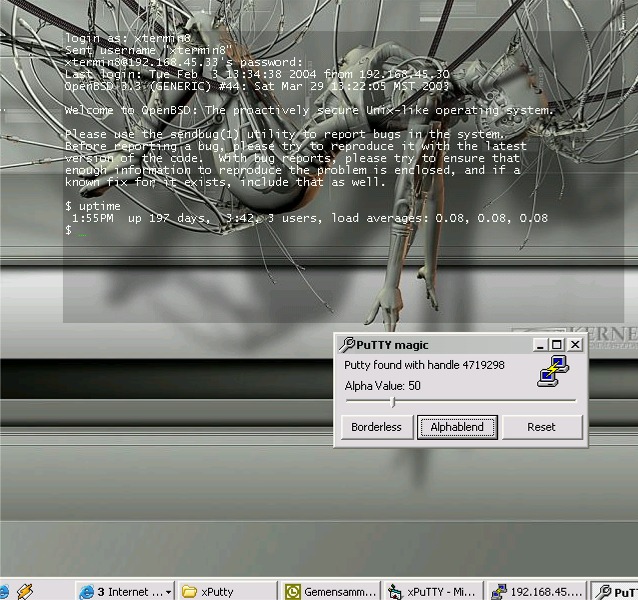Click the 'login as: xtermin8' terminal line

[x=128, y=38]
